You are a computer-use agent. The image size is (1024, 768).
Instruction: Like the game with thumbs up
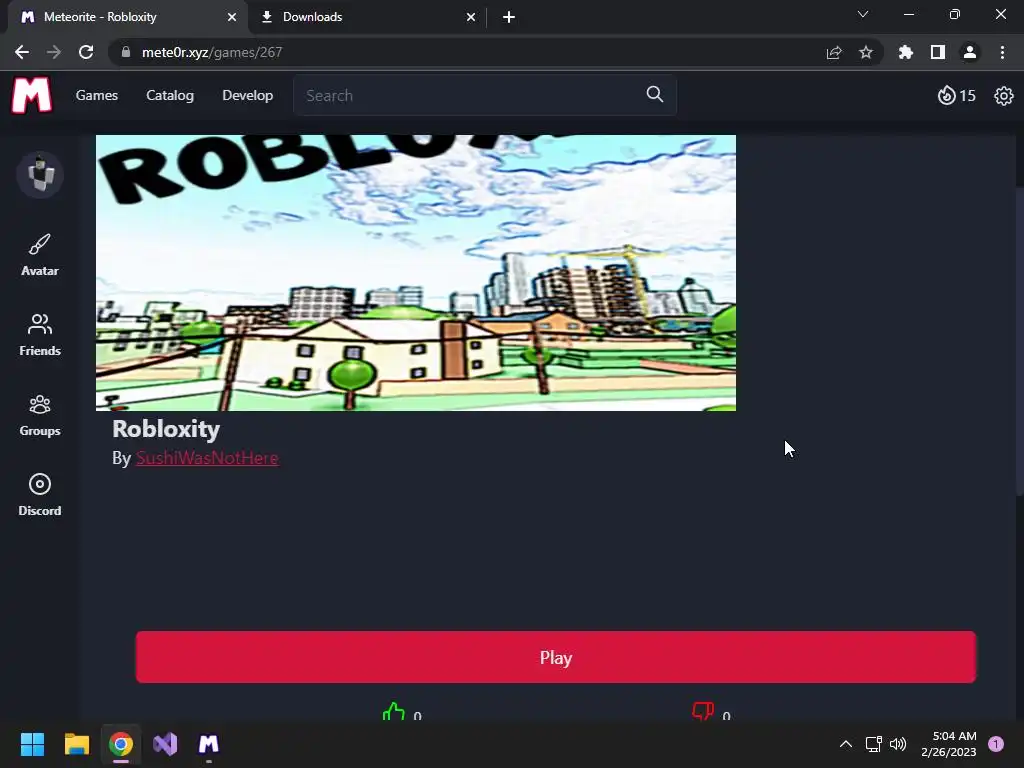click(394, 712)
